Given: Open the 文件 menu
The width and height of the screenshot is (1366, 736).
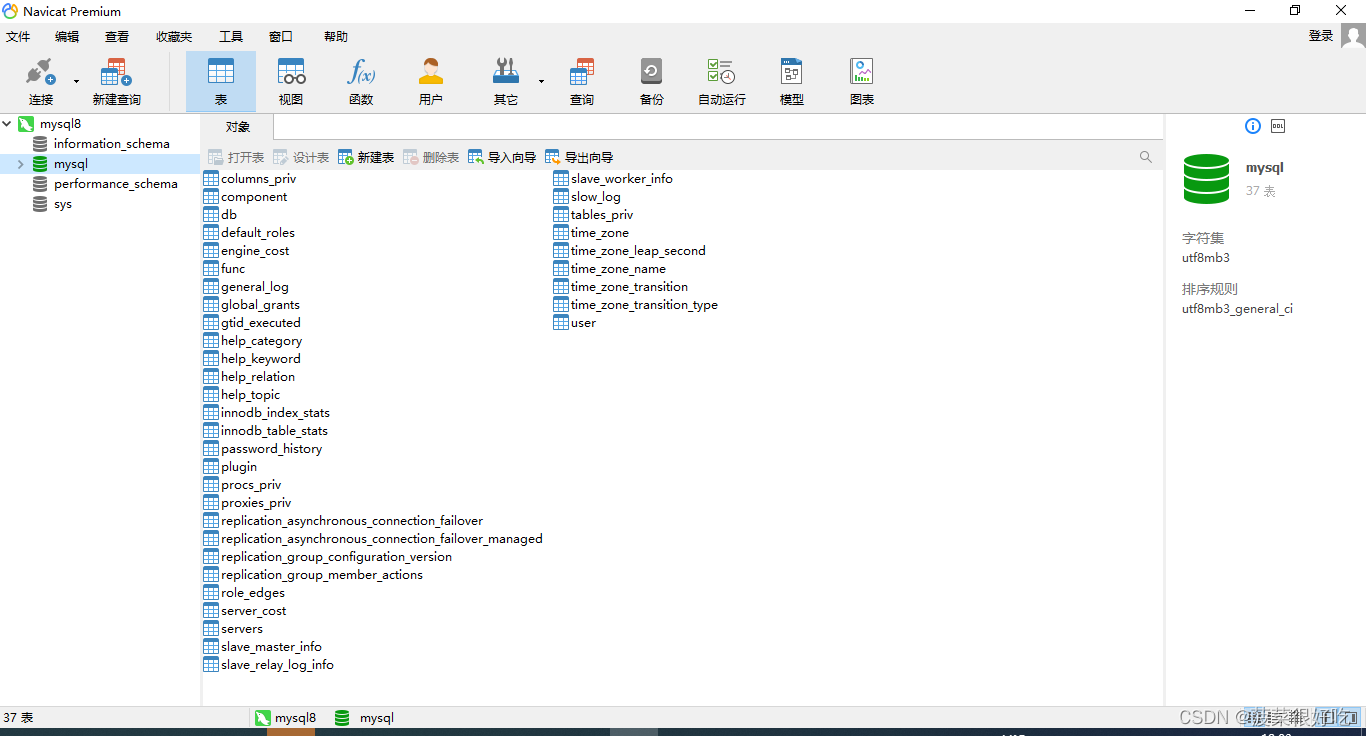Looking at the screenshot, I should (x=18, y=37).
